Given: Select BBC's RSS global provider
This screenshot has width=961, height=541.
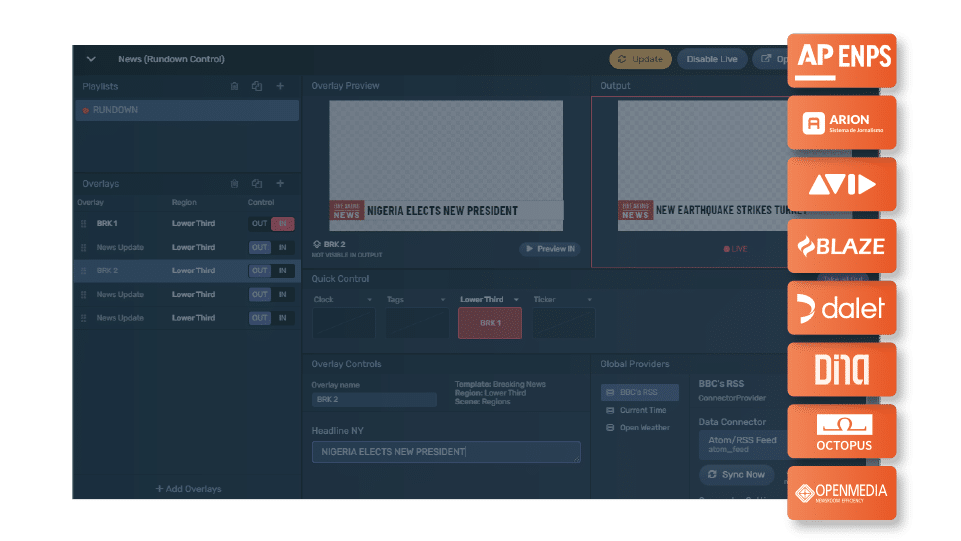Looking at the screenshot, I should point(640,393).
